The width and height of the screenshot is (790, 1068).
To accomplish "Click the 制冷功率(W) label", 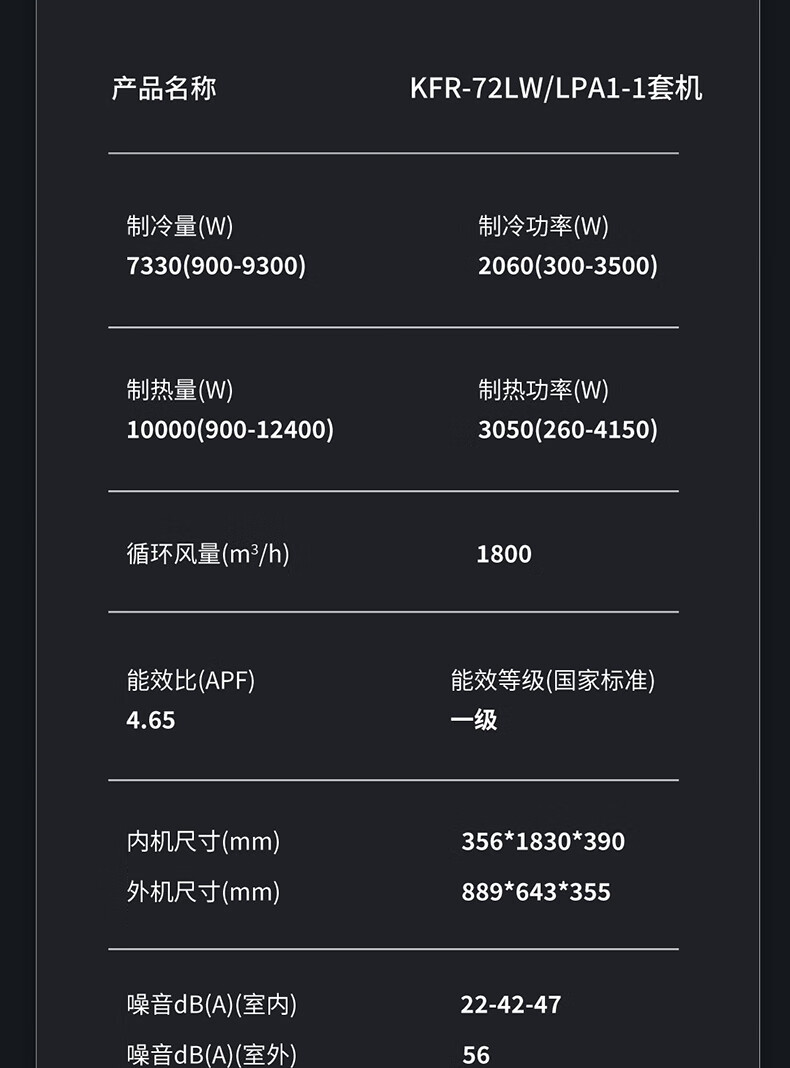I will click(x=543, y=226).
